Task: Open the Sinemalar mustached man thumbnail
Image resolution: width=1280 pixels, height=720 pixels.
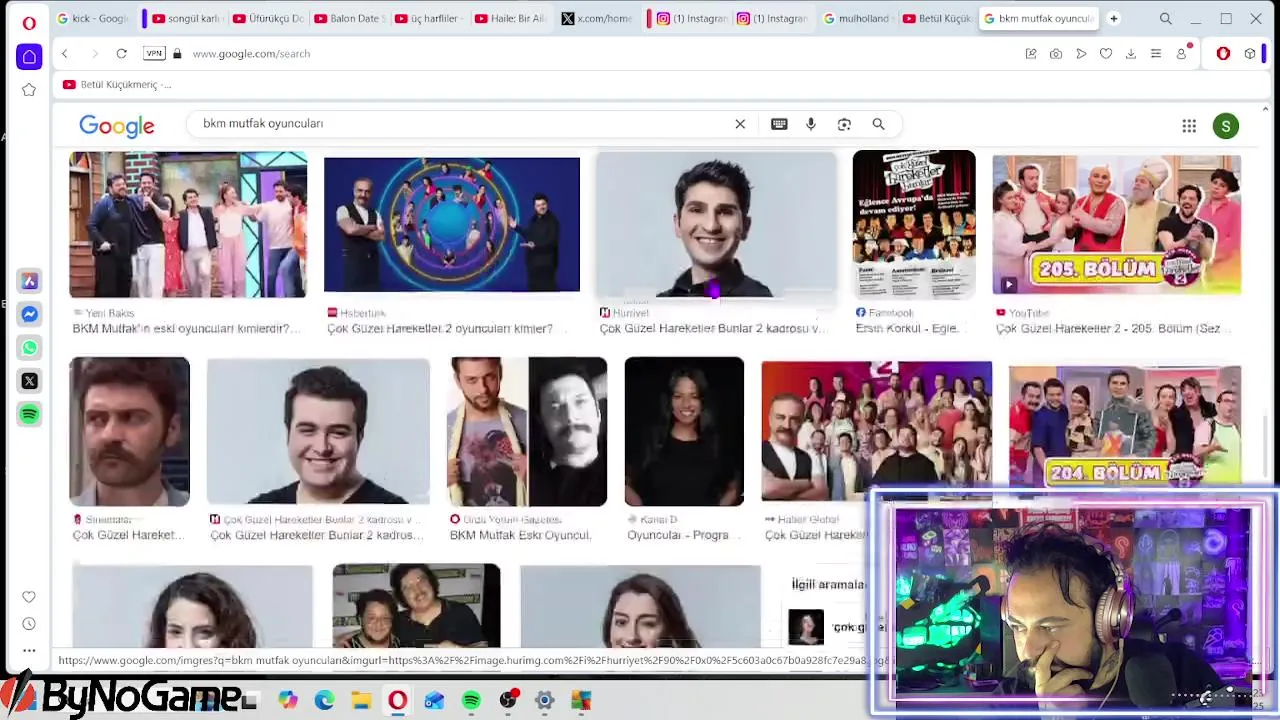Action: tap(129, 431)
